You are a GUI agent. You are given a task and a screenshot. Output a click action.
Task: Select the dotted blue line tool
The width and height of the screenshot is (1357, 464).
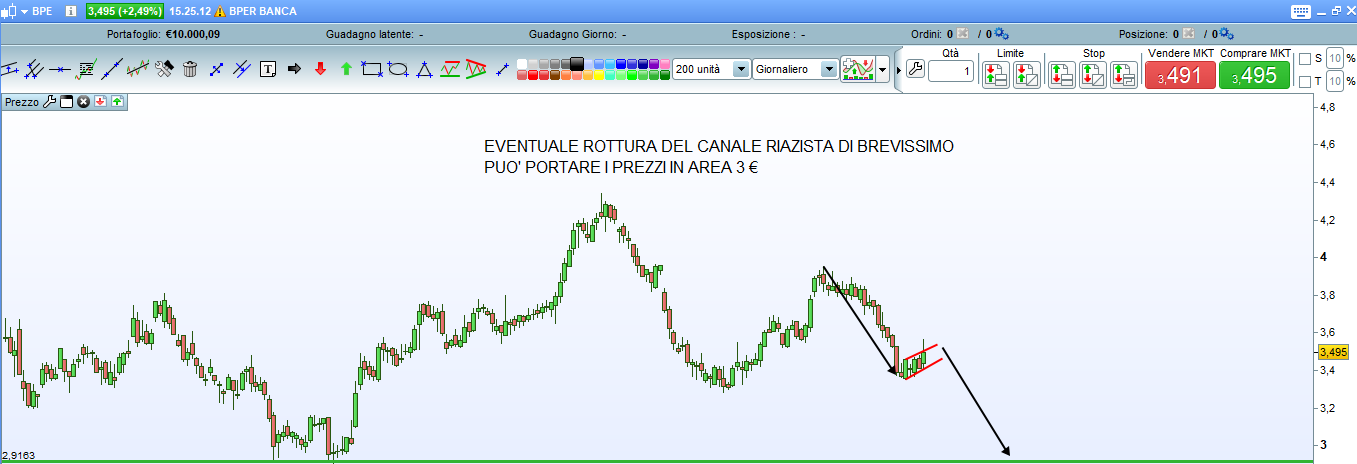[215, 69]
